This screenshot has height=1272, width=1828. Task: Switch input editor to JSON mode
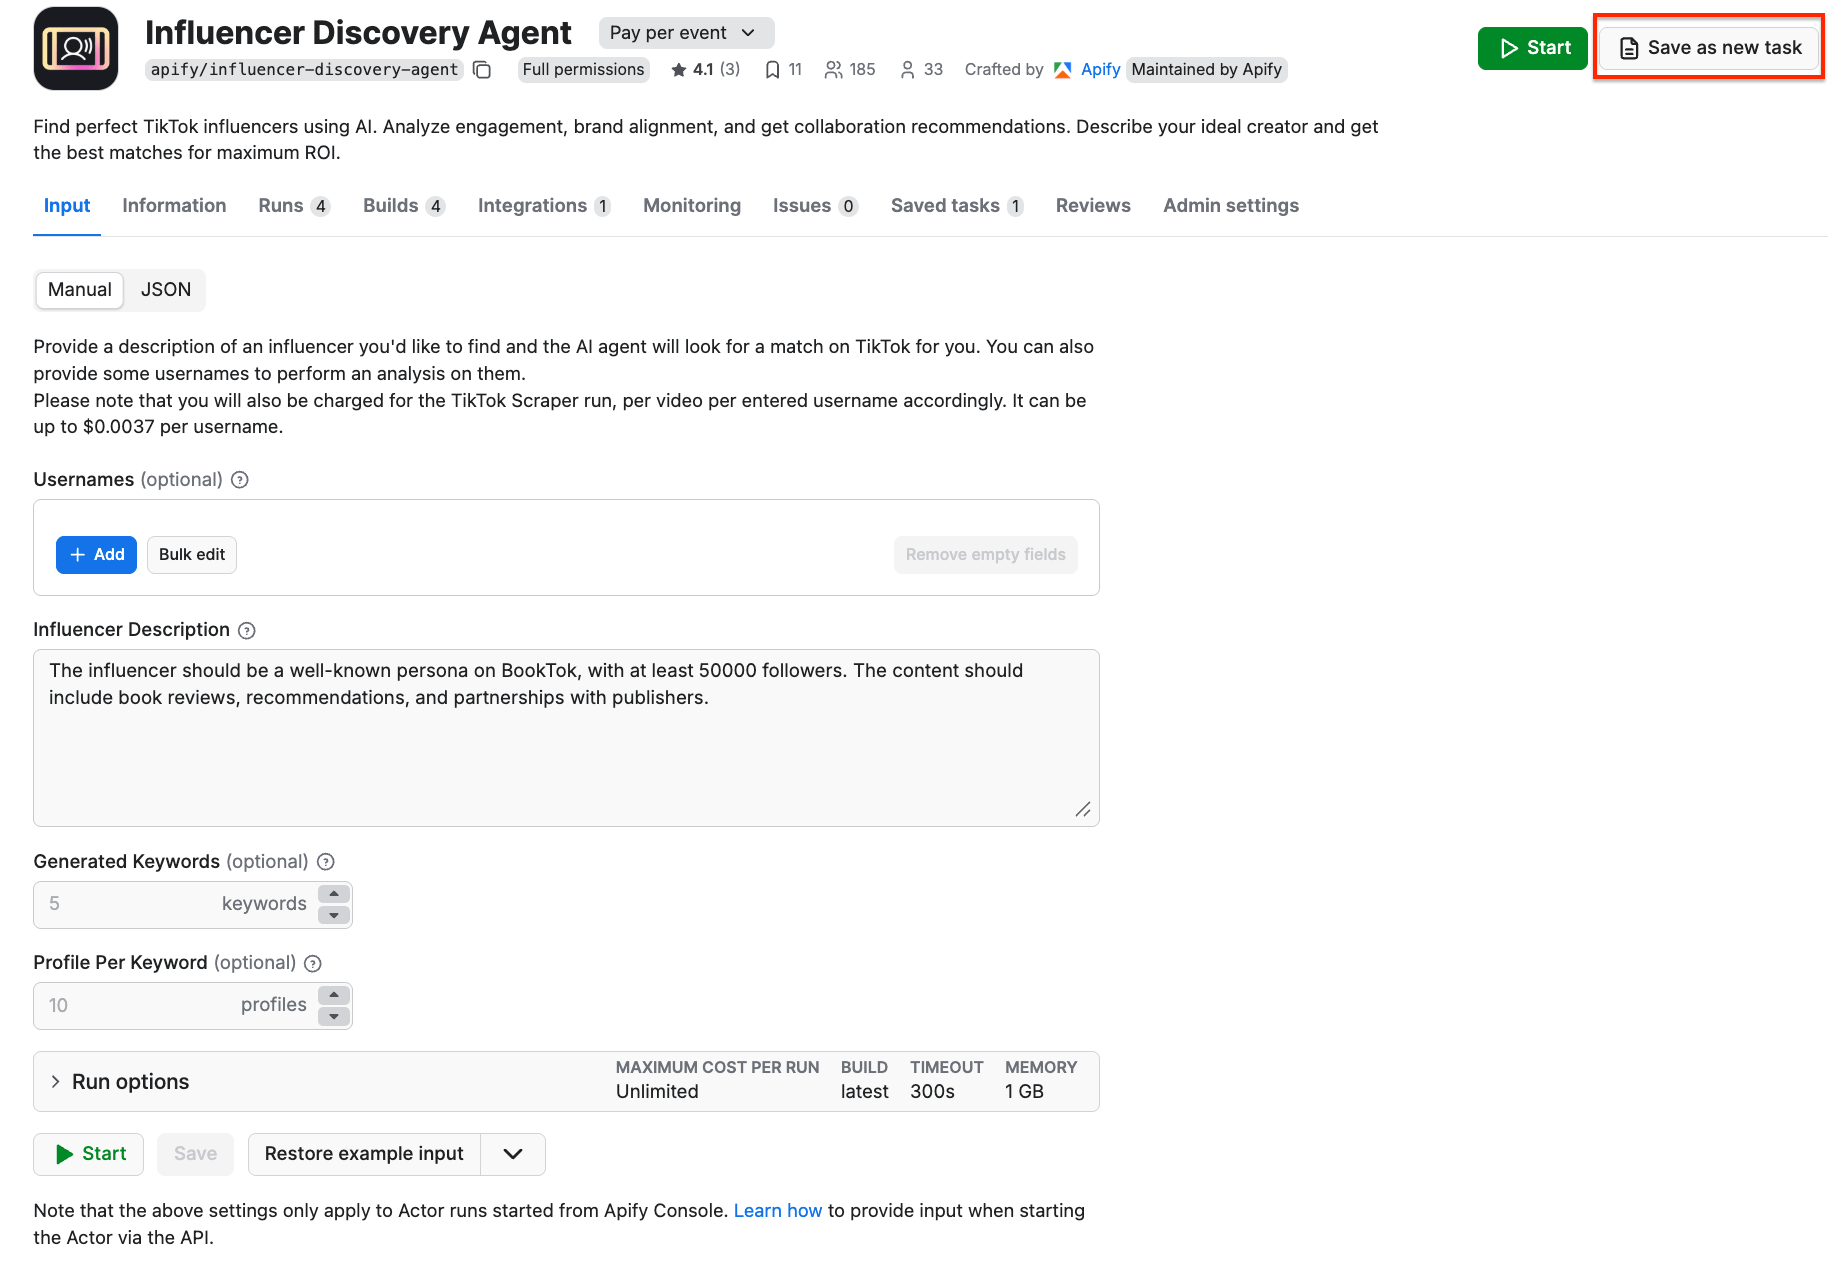(165, 290)
